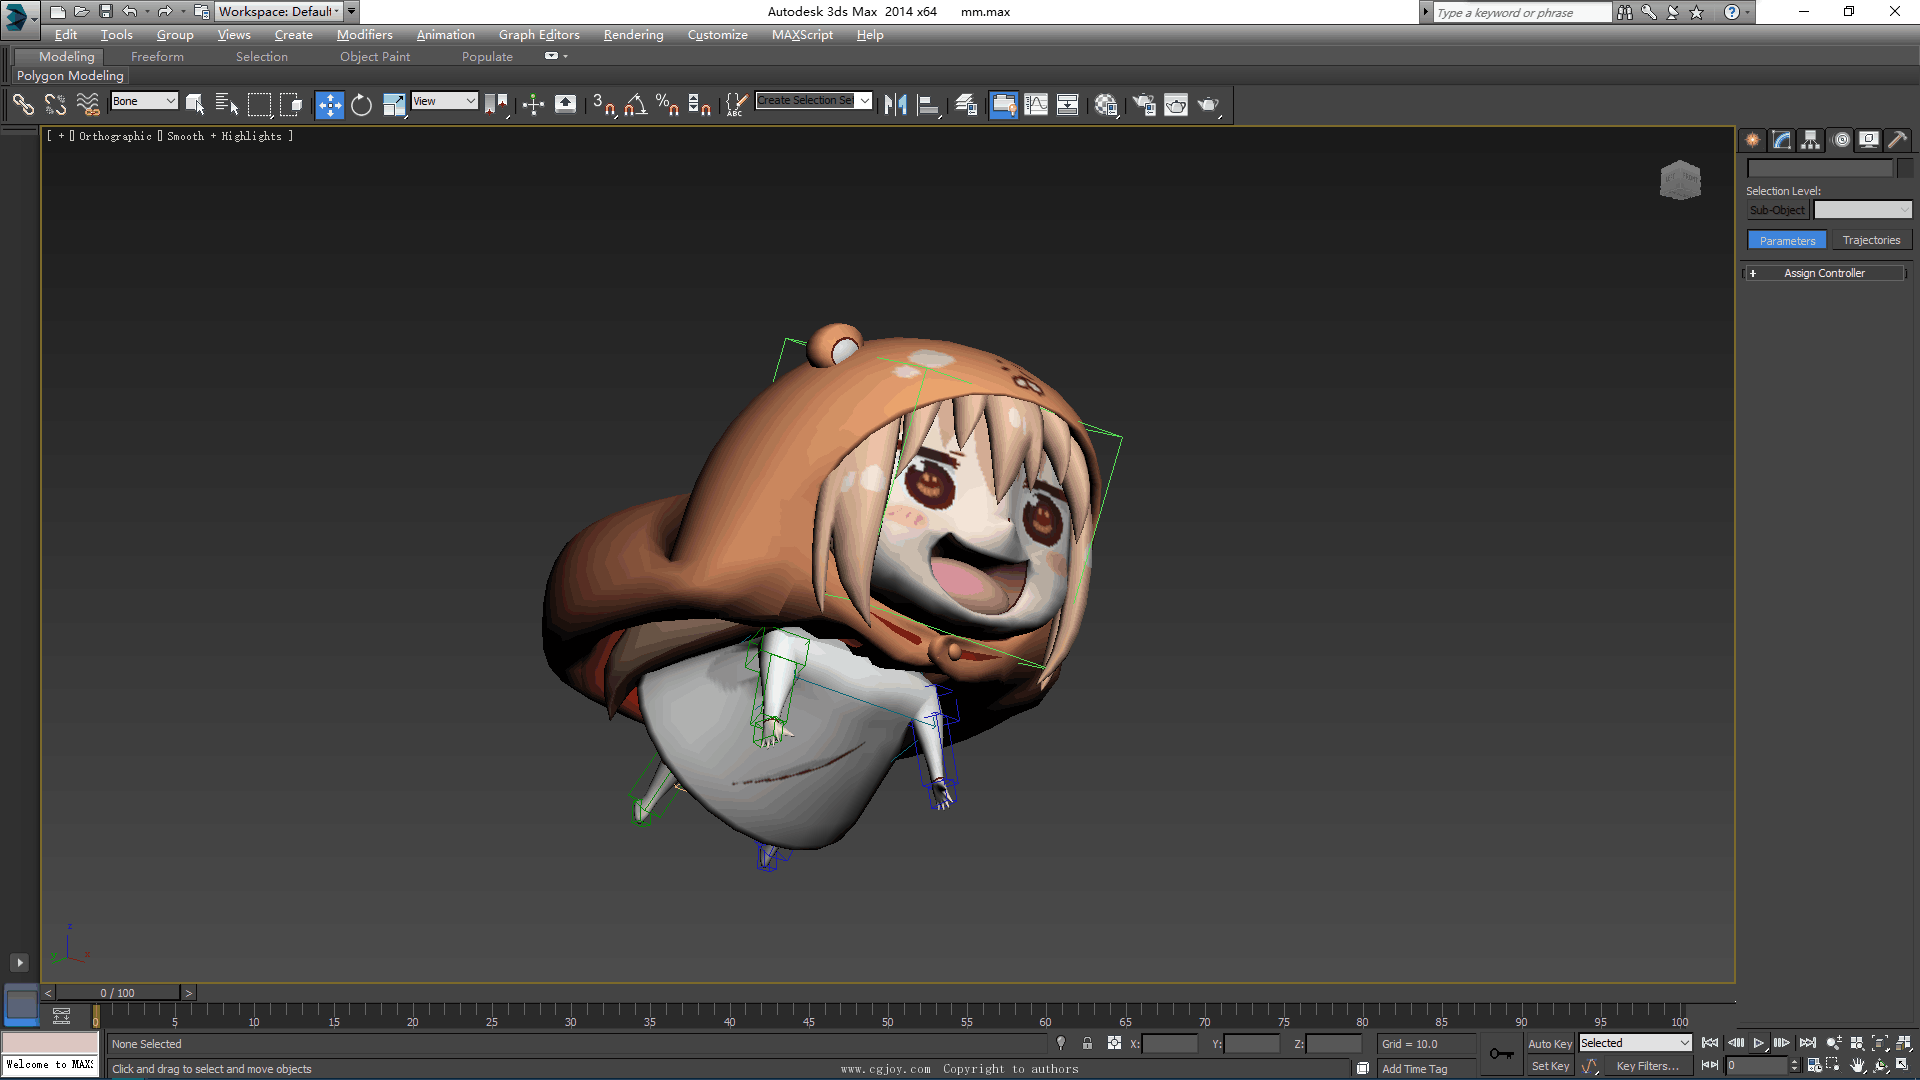Expand the Assign Controller rollout
Viewport: 1920px width, 1080px height.
(1824, 273)
